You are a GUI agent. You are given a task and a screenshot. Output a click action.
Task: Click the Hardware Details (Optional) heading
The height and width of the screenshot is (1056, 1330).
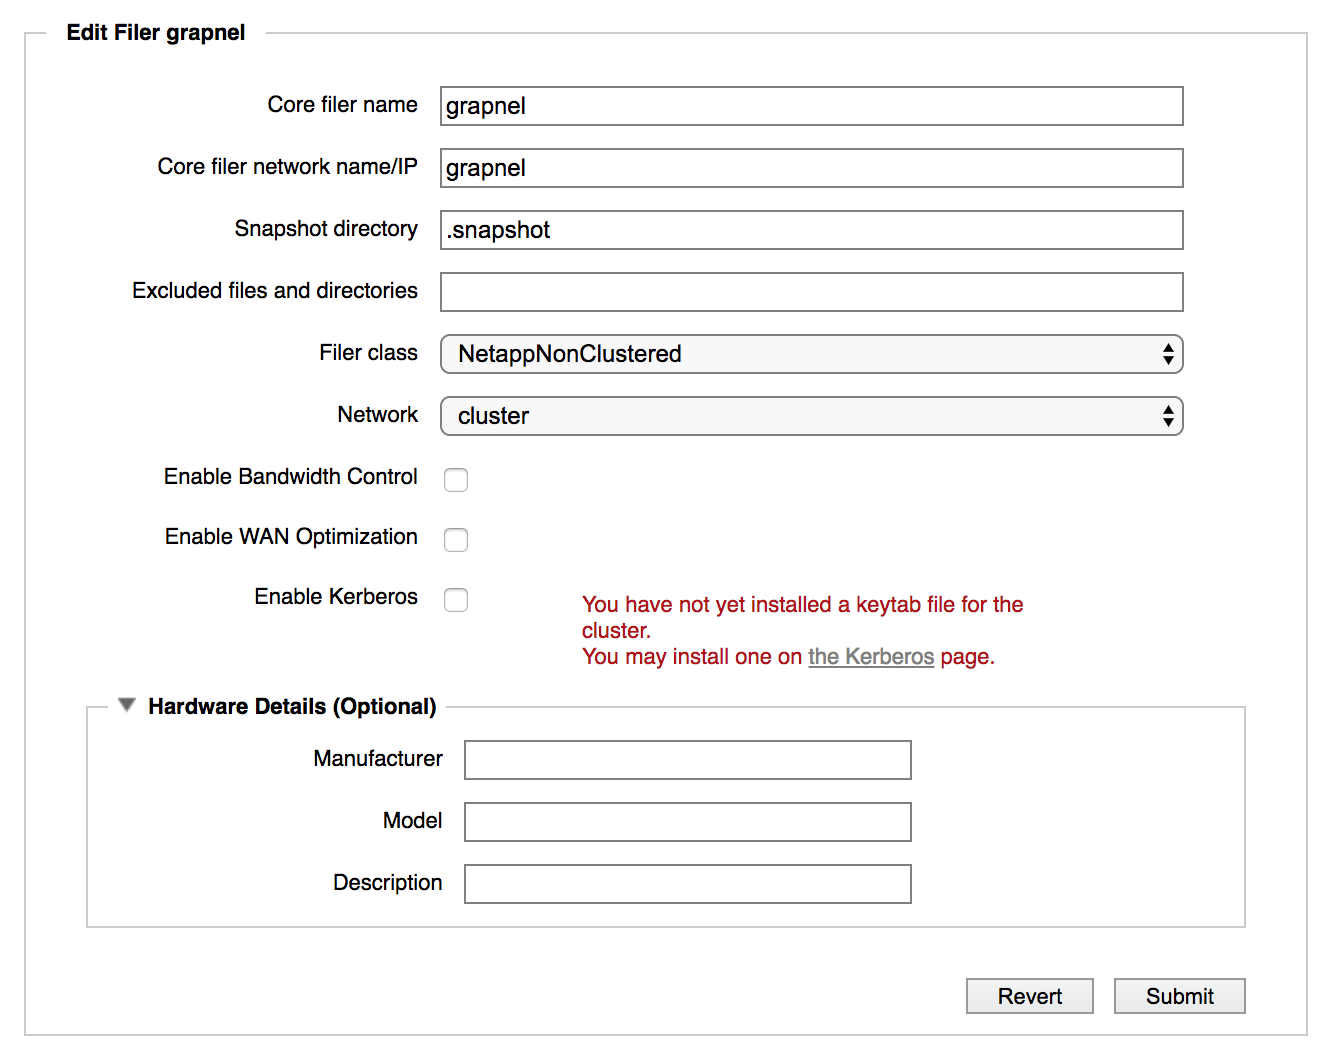click(292, 706)
